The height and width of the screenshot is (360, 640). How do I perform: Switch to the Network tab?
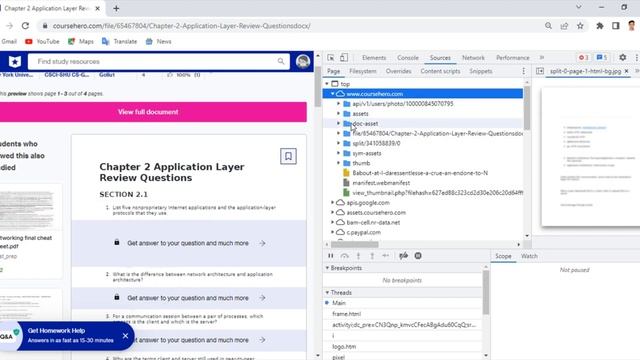(473, 58)
